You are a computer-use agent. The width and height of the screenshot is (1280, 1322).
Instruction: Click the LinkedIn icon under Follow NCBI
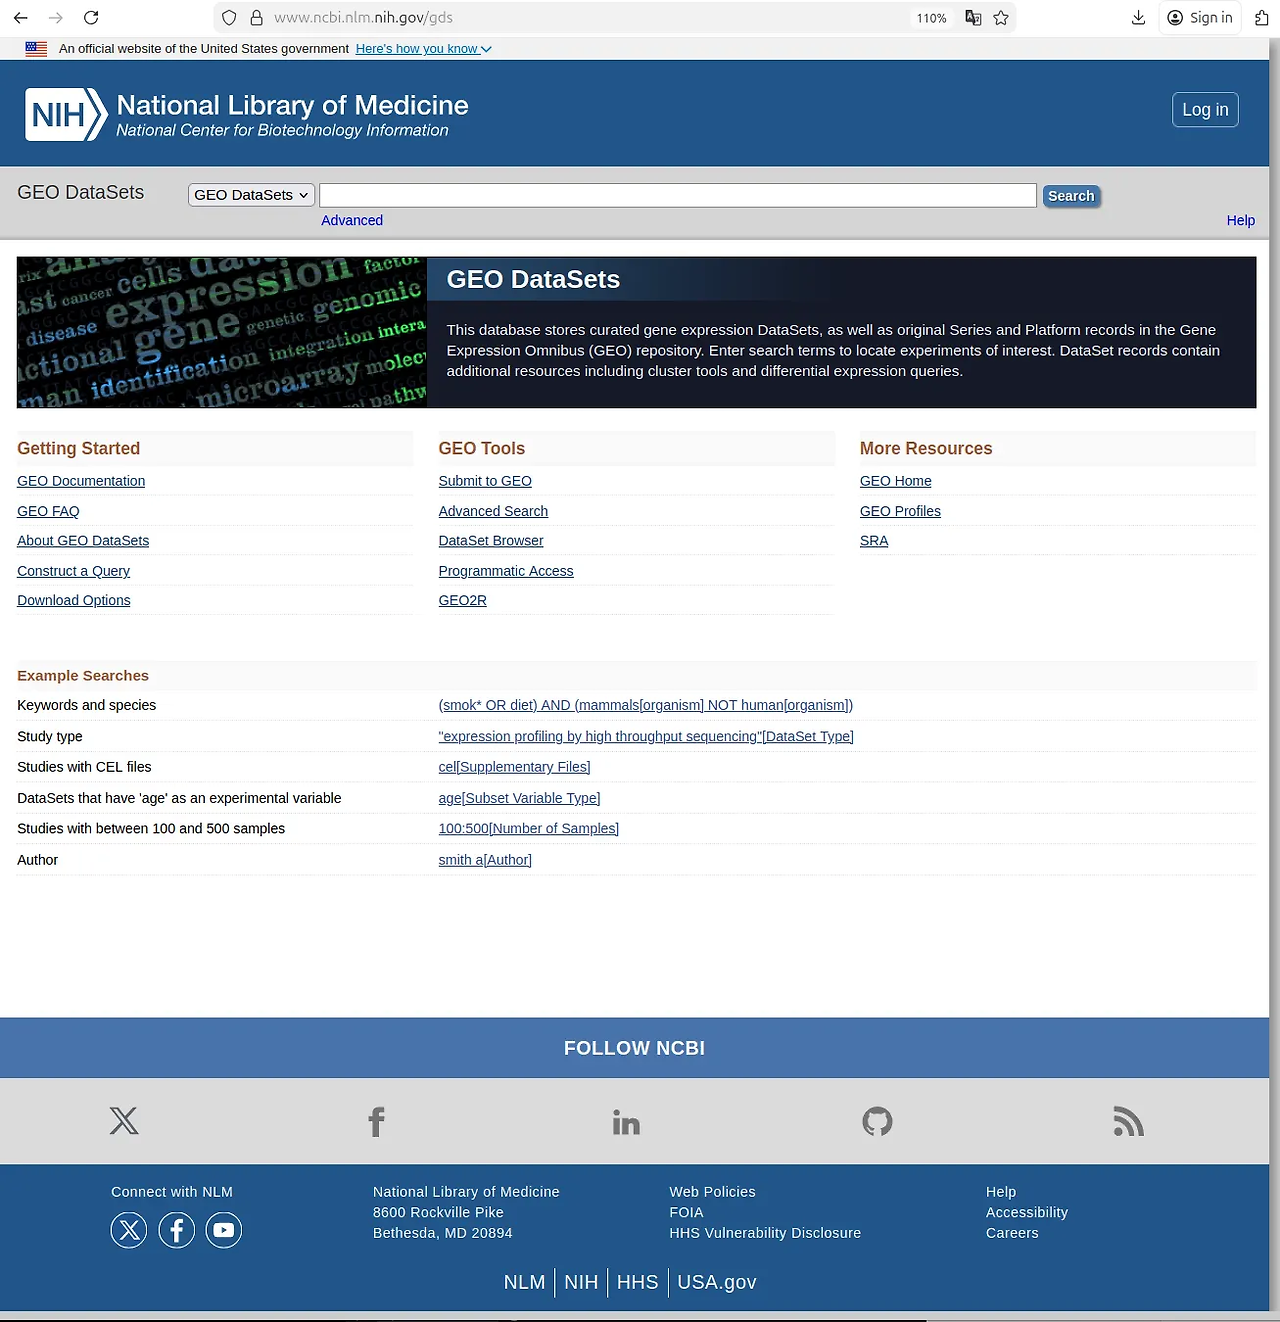coord(626,1122)
